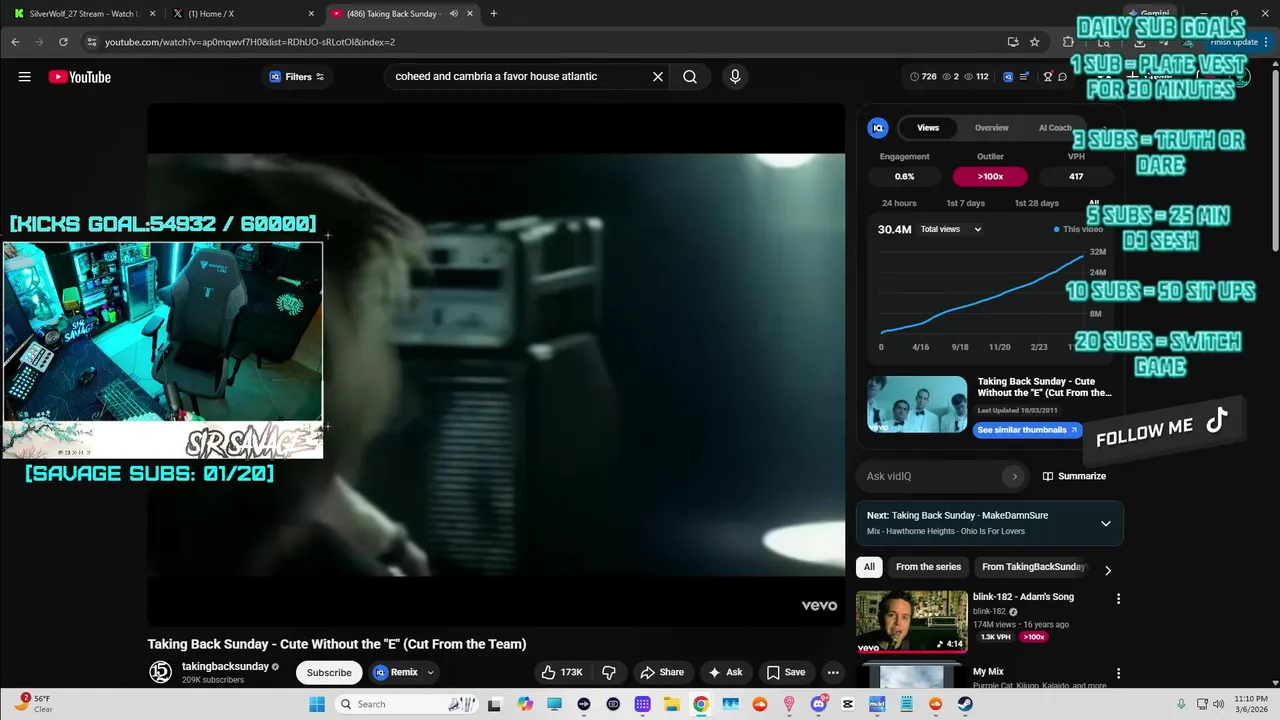The image size is (1280, 720).
Task: Click the round vidIQ logo in the panel
Action: point(878,128)
